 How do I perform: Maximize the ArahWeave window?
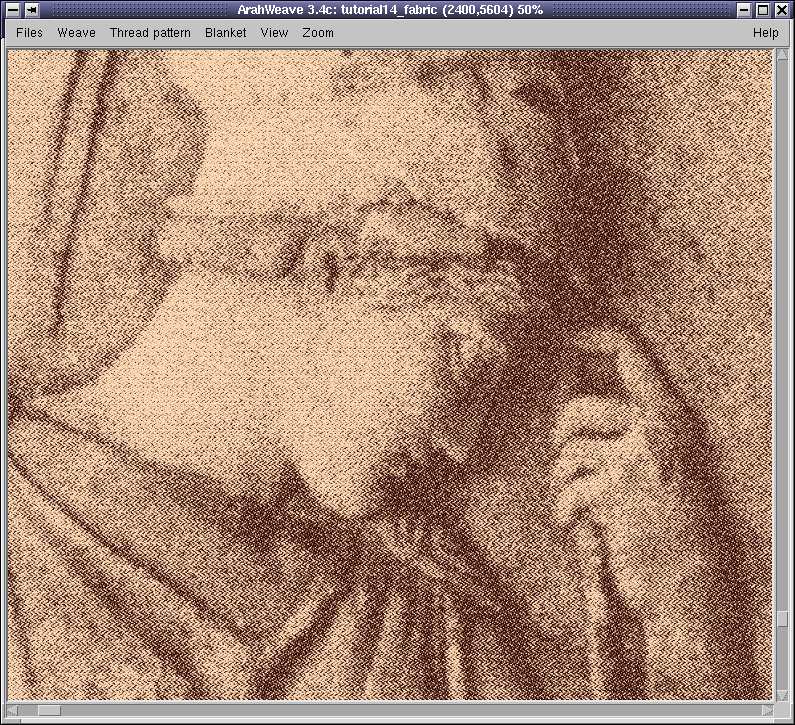(763, 10)
